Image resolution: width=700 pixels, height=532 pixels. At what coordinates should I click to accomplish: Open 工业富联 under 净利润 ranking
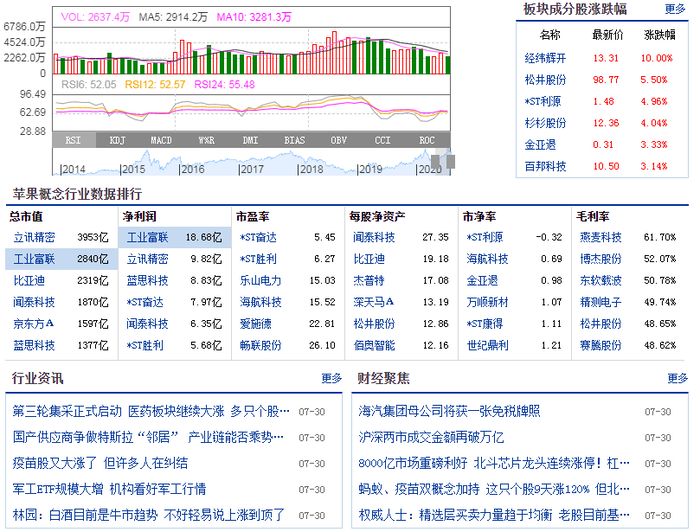(147, 237)
